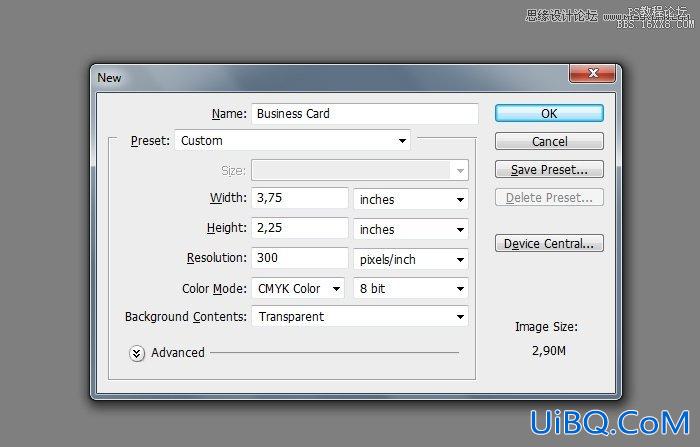Click the Image Size label
Screen dimensions: 700x447
click(546, 327)
